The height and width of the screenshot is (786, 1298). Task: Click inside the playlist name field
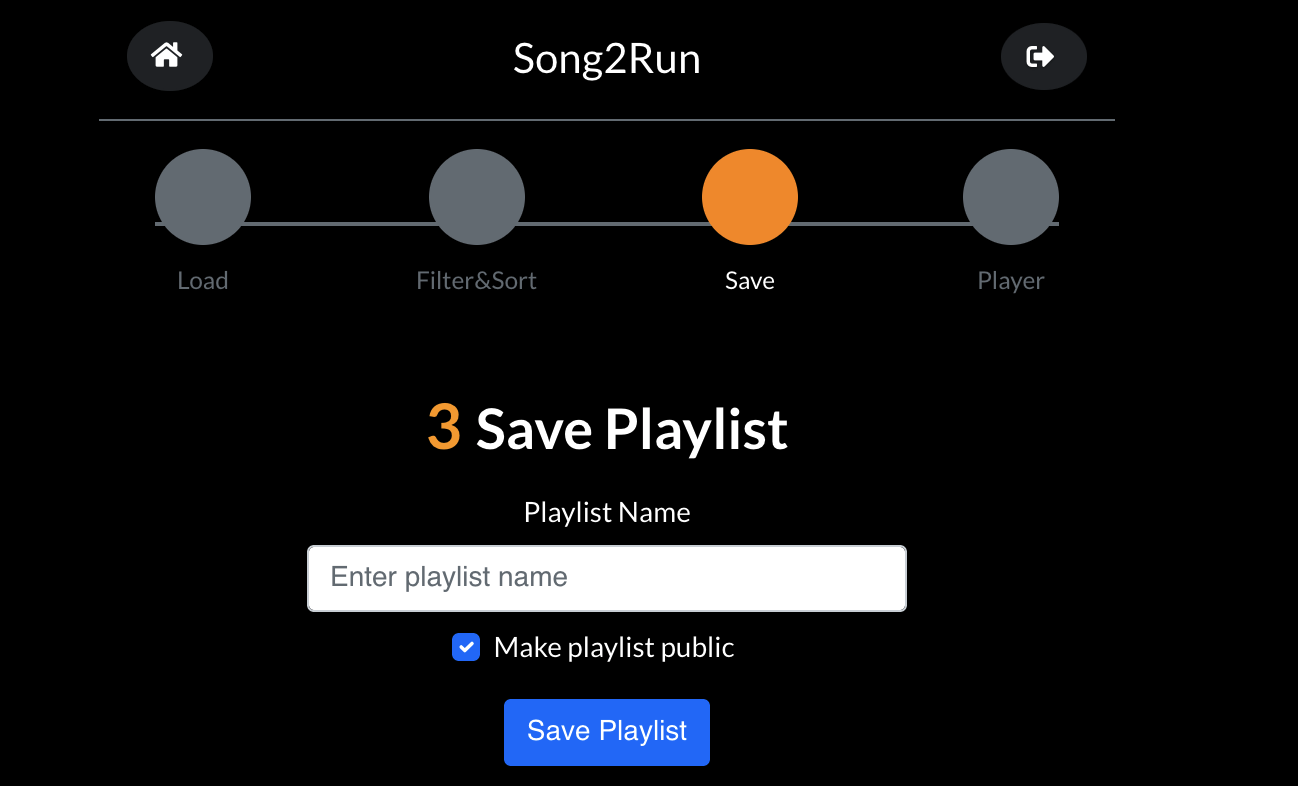pyautogui.click(x=606, y=578)
